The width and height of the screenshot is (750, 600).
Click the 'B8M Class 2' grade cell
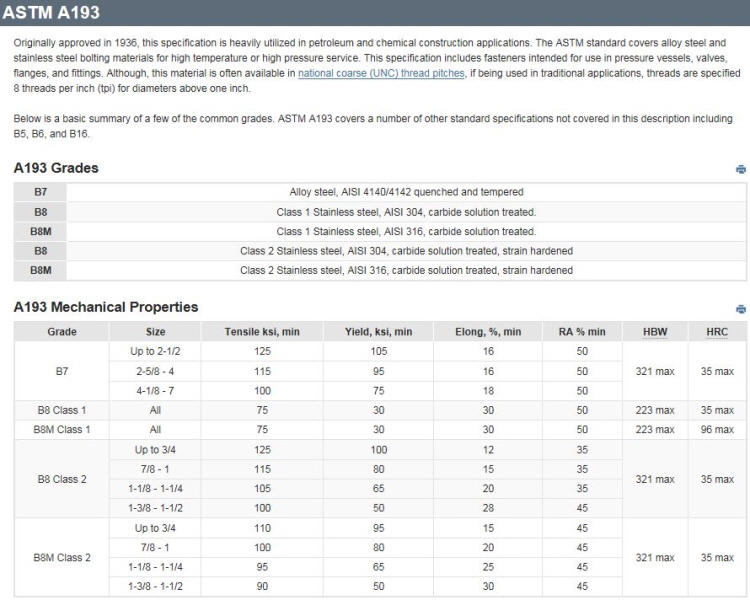point(62,558)
